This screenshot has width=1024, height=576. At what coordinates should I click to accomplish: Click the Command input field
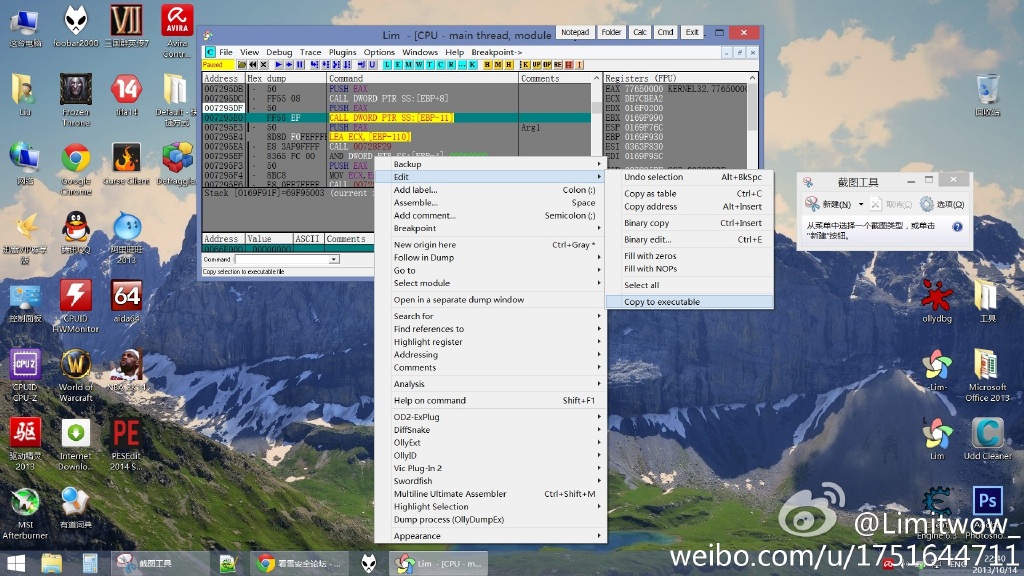(x=282, y=259)
